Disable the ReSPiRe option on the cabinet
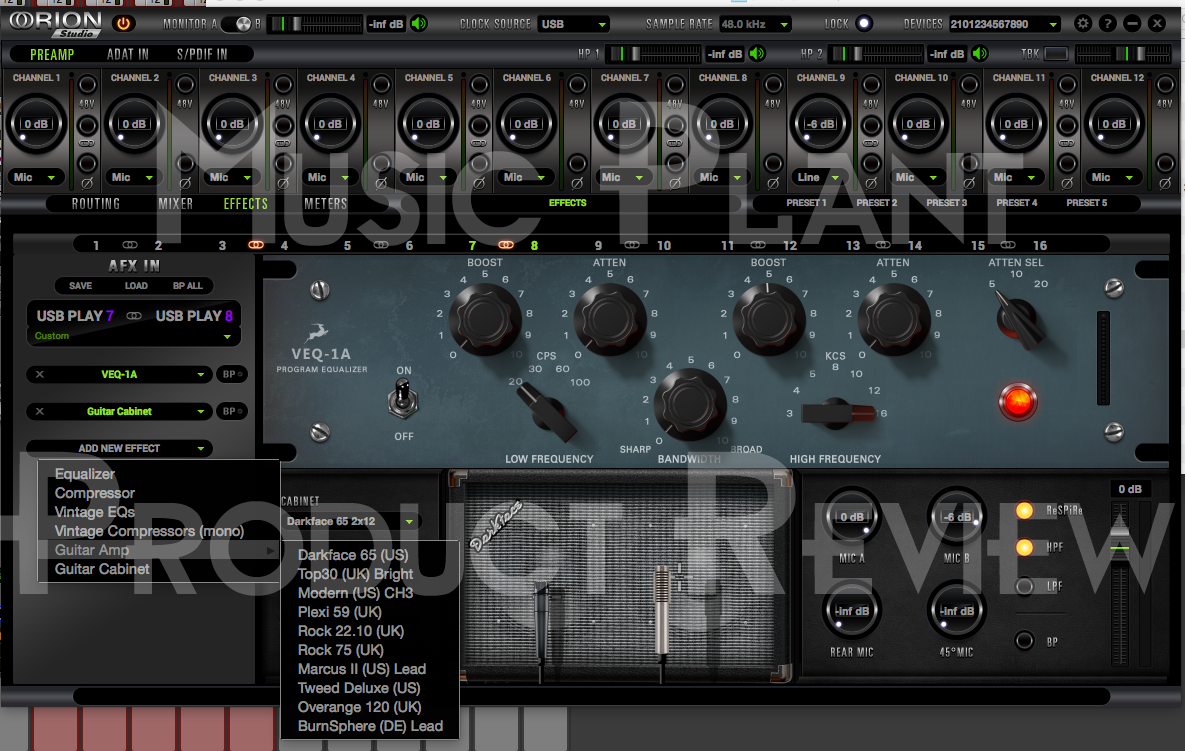The height and width of the screenshot is (751, 1185). tap(1024, 511)
